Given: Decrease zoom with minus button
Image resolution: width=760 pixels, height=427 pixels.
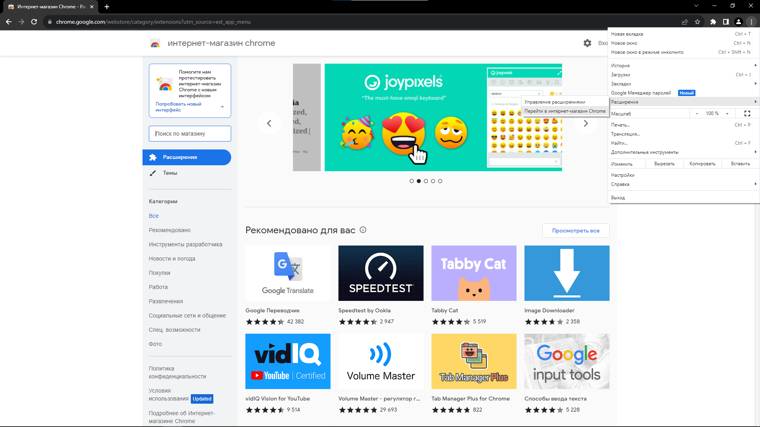Looking at the screenshot, I should point(697,113).
